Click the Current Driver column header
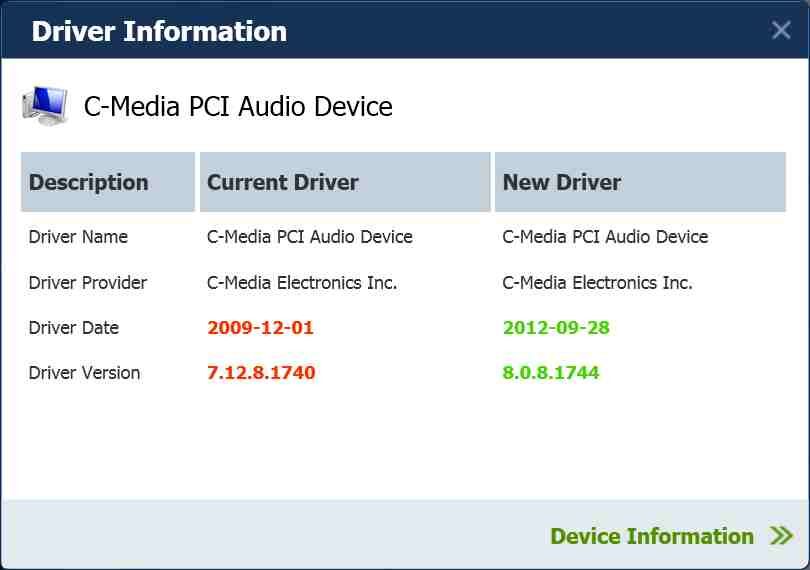This screenshot has height=570, width=810. [282, 182]
